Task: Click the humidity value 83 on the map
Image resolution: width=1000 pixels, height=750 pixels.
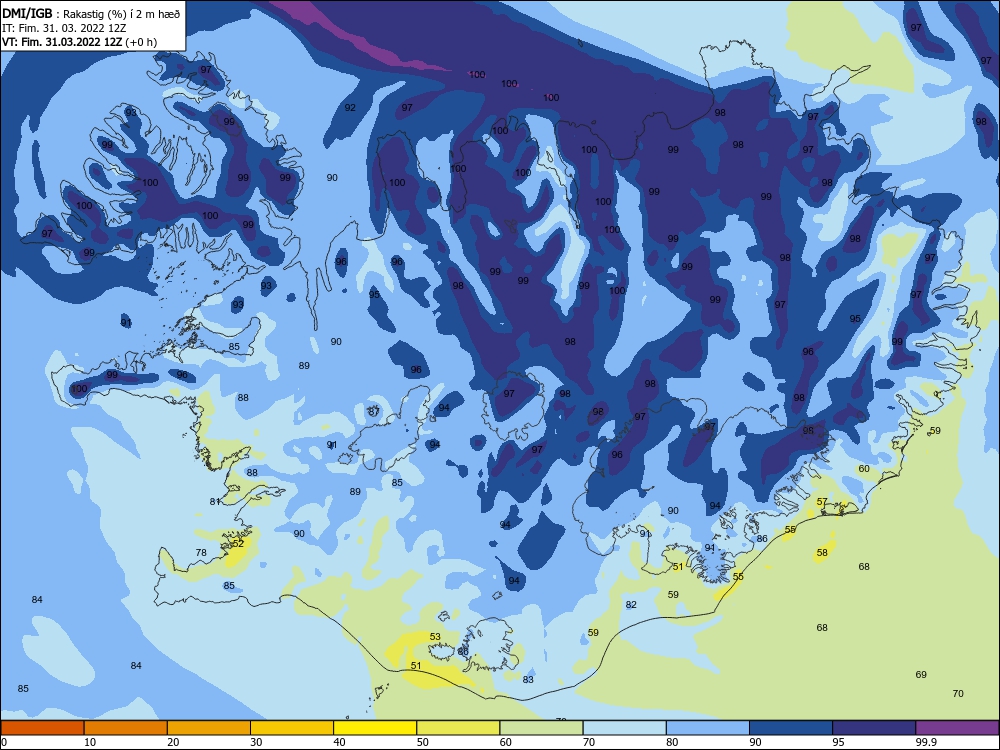Action: [528, 680]
